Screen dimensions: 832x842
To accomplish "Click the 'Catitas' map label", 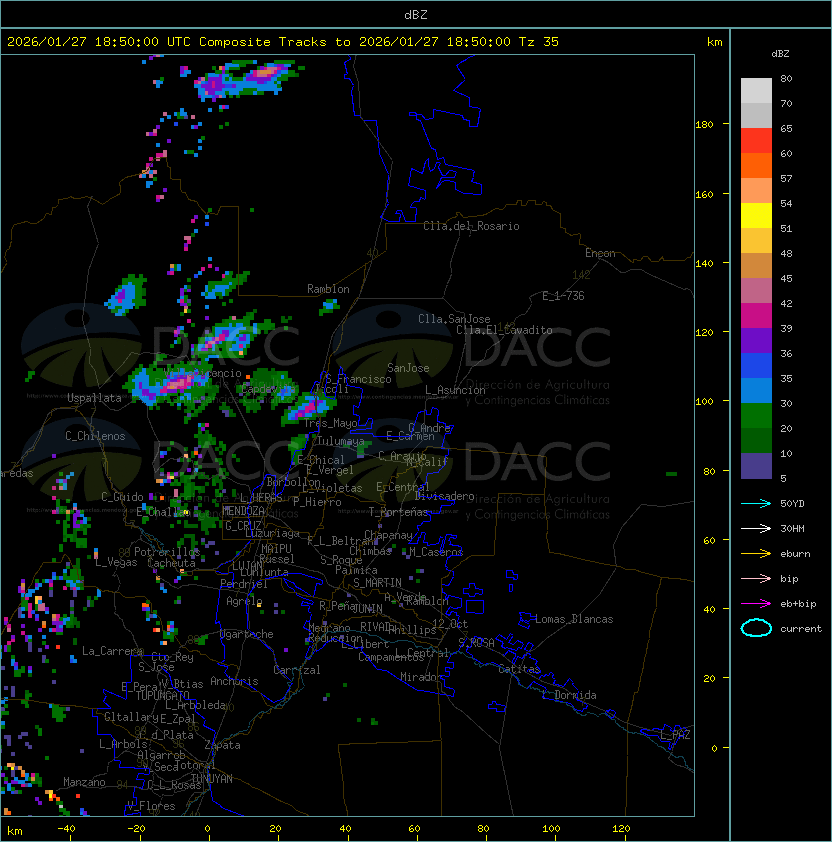I will pos(519,669).
